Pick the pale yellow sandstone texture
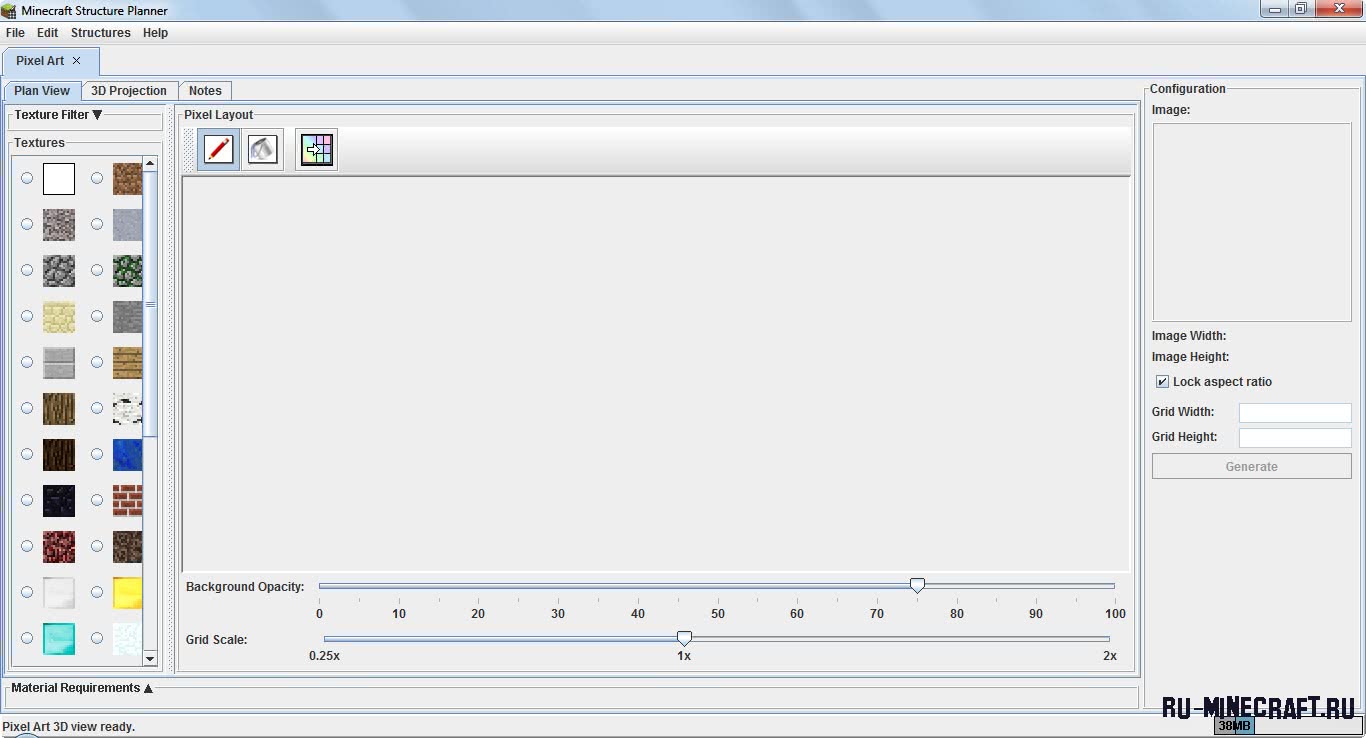Screen dimensions: 1366x738 [x=59, y=317]
